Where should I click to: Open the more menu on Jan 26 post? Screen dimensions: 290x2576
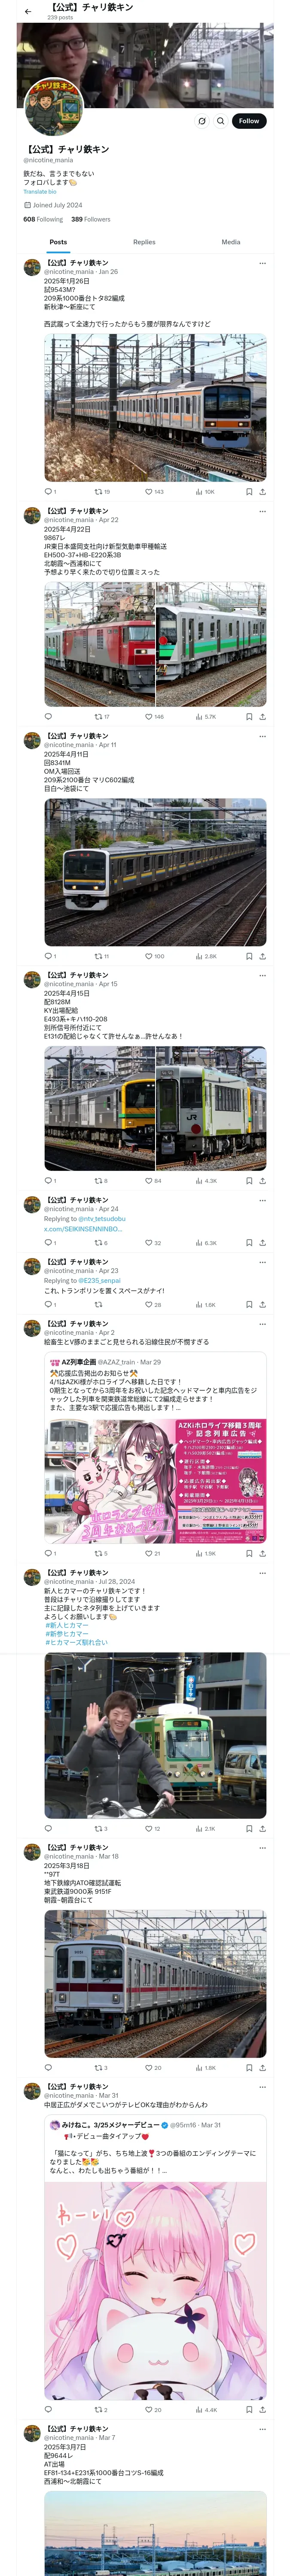tap(262, 263)
